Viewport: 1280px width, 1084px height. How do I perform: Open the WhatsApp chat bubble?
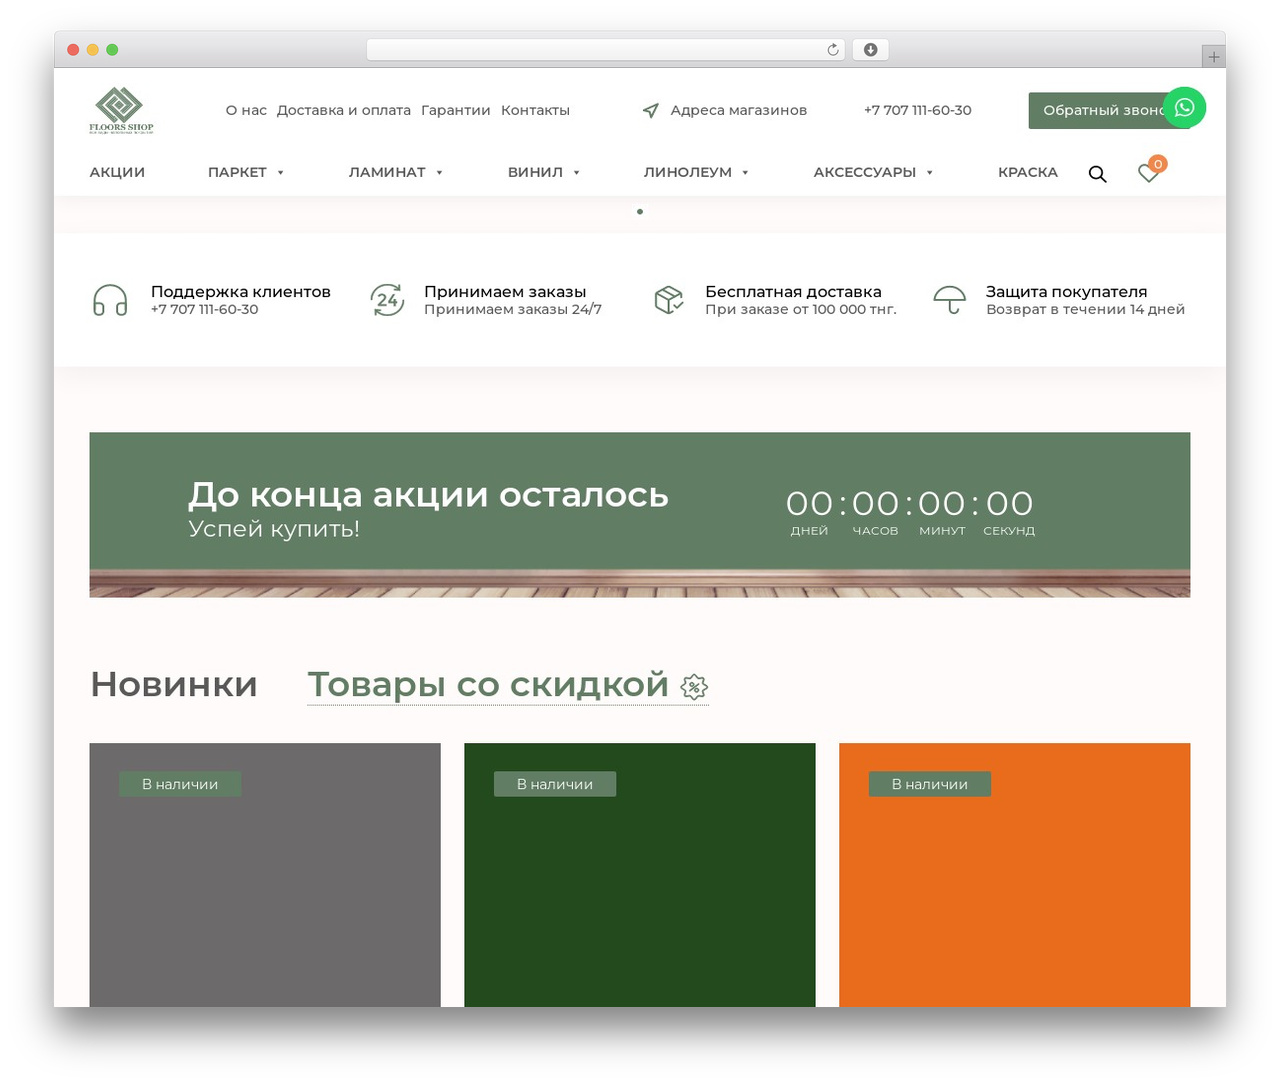[1185, 107]
